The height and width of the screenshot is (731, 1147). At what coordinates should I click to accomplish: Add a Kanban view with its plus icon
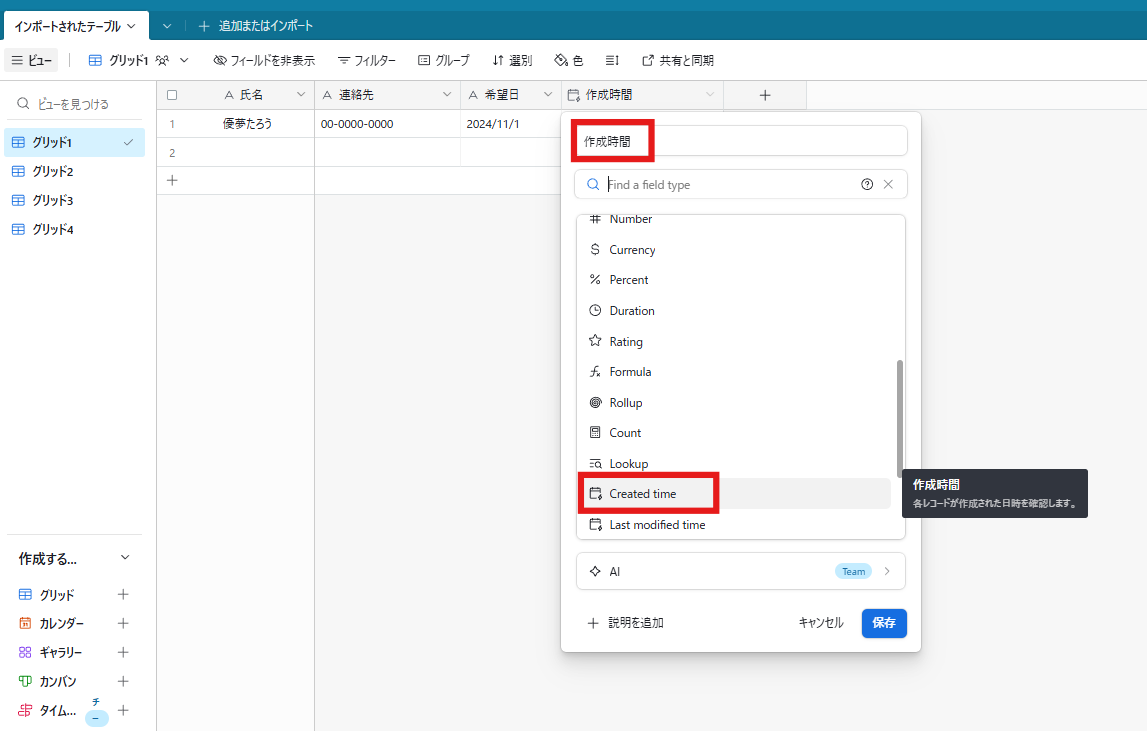[x=123, y=681]
